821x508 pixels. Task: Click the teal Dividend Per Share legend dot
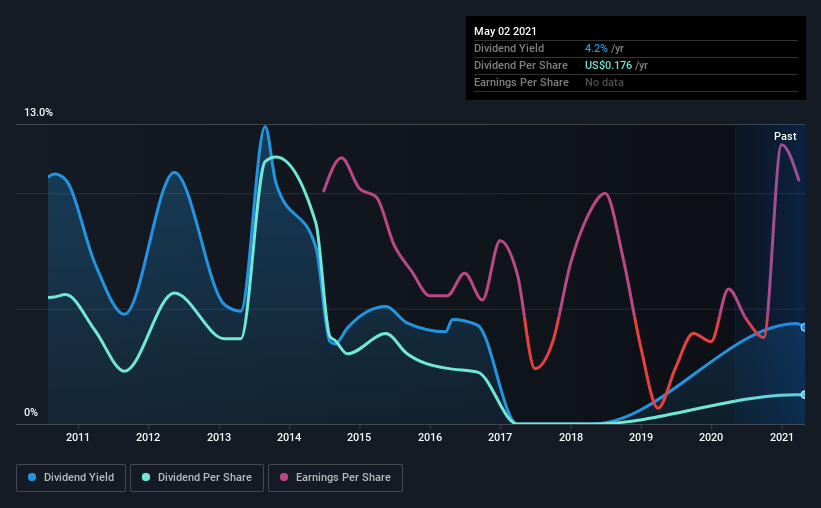(146, 477)
